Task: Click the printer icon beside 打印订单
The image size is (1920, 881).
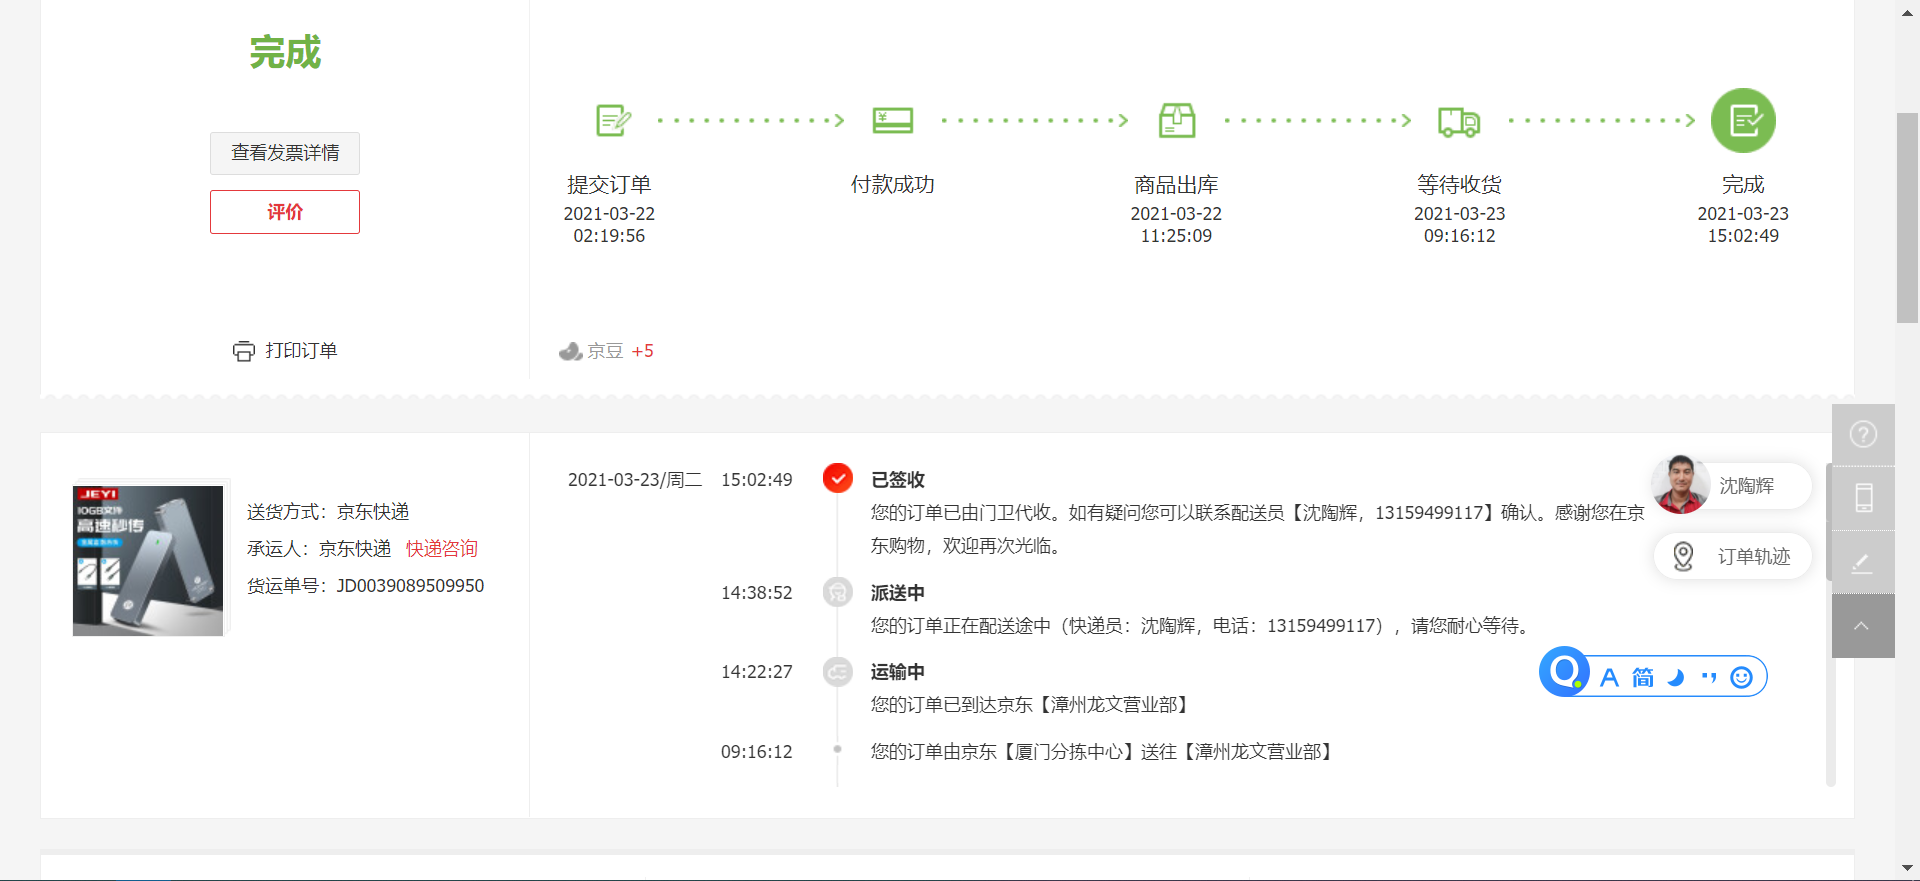Action: click(x=244, y=351)
